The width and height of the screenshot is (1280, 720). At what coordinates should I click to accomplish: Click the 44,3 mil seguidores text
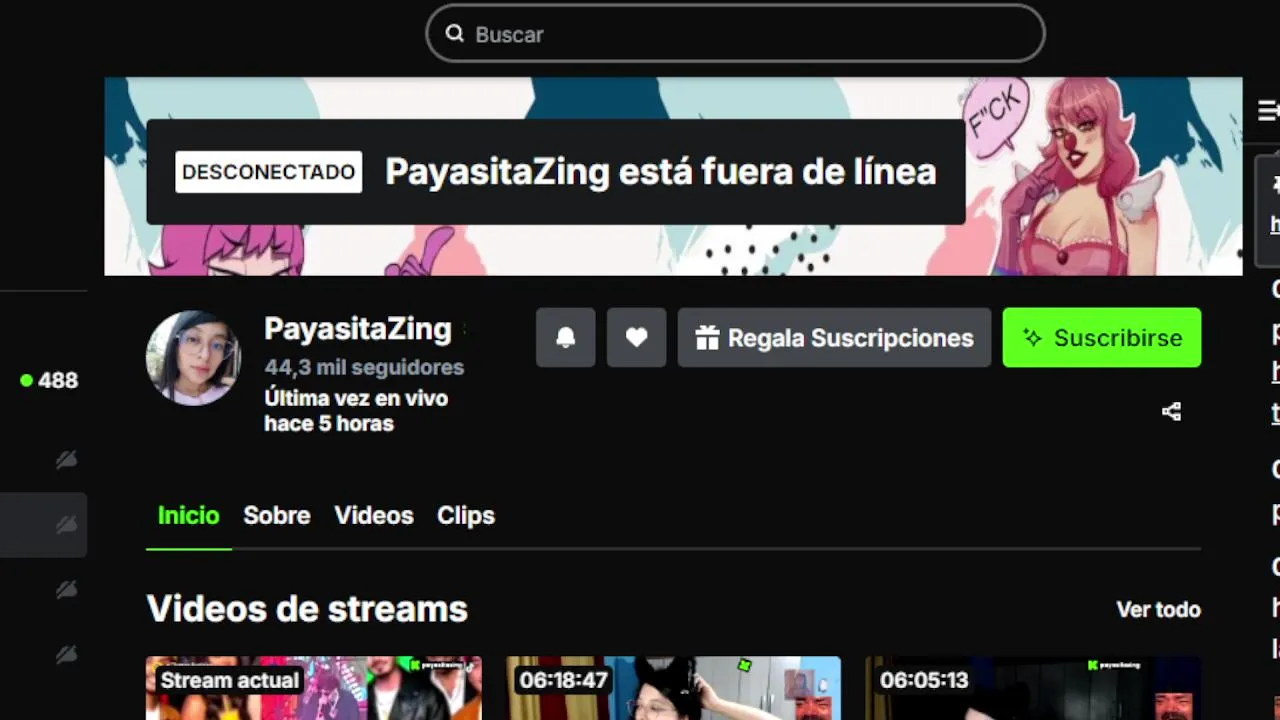click(364, 367)
